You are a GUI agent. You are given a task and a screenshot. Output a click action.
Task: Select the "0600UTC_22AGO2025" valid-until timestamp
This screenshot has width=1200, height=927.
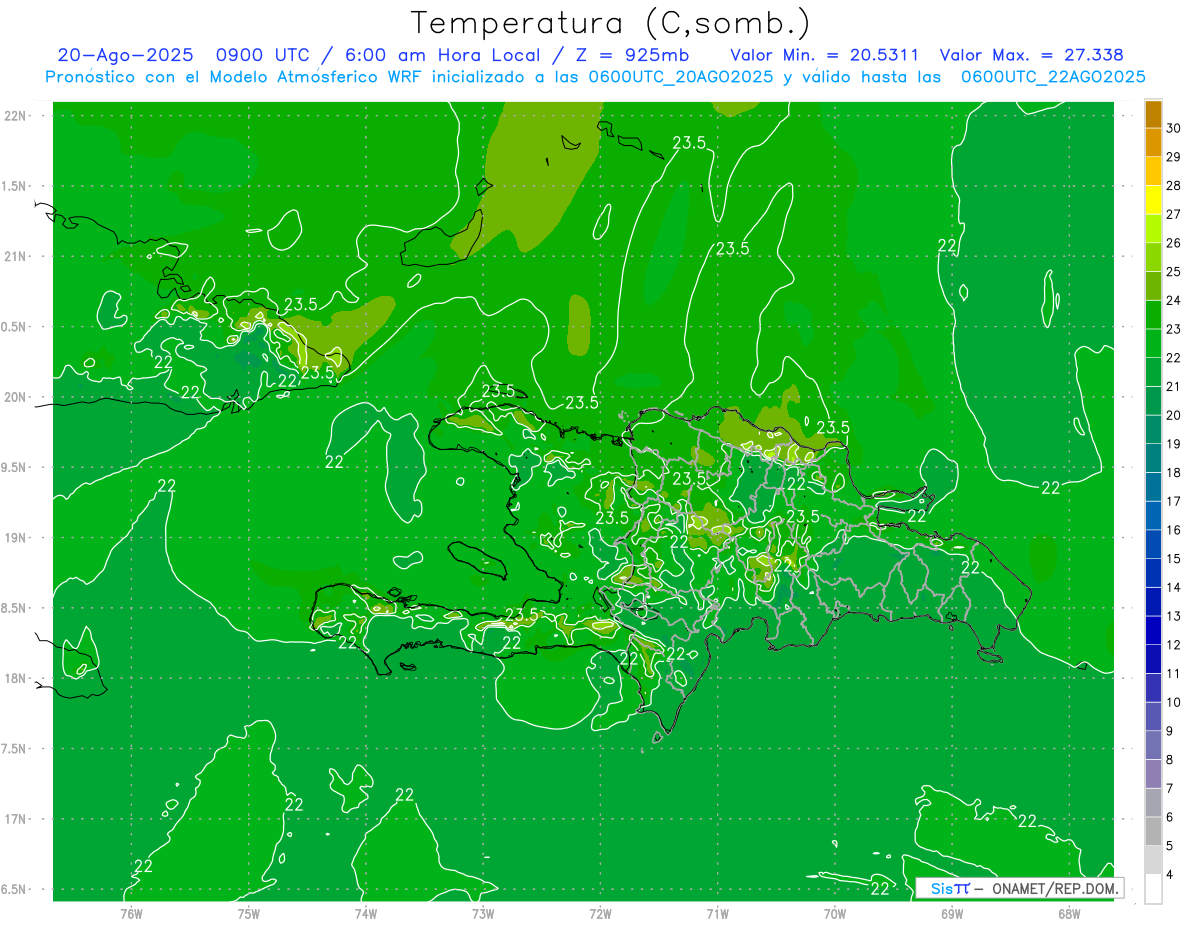[1053, 77]
